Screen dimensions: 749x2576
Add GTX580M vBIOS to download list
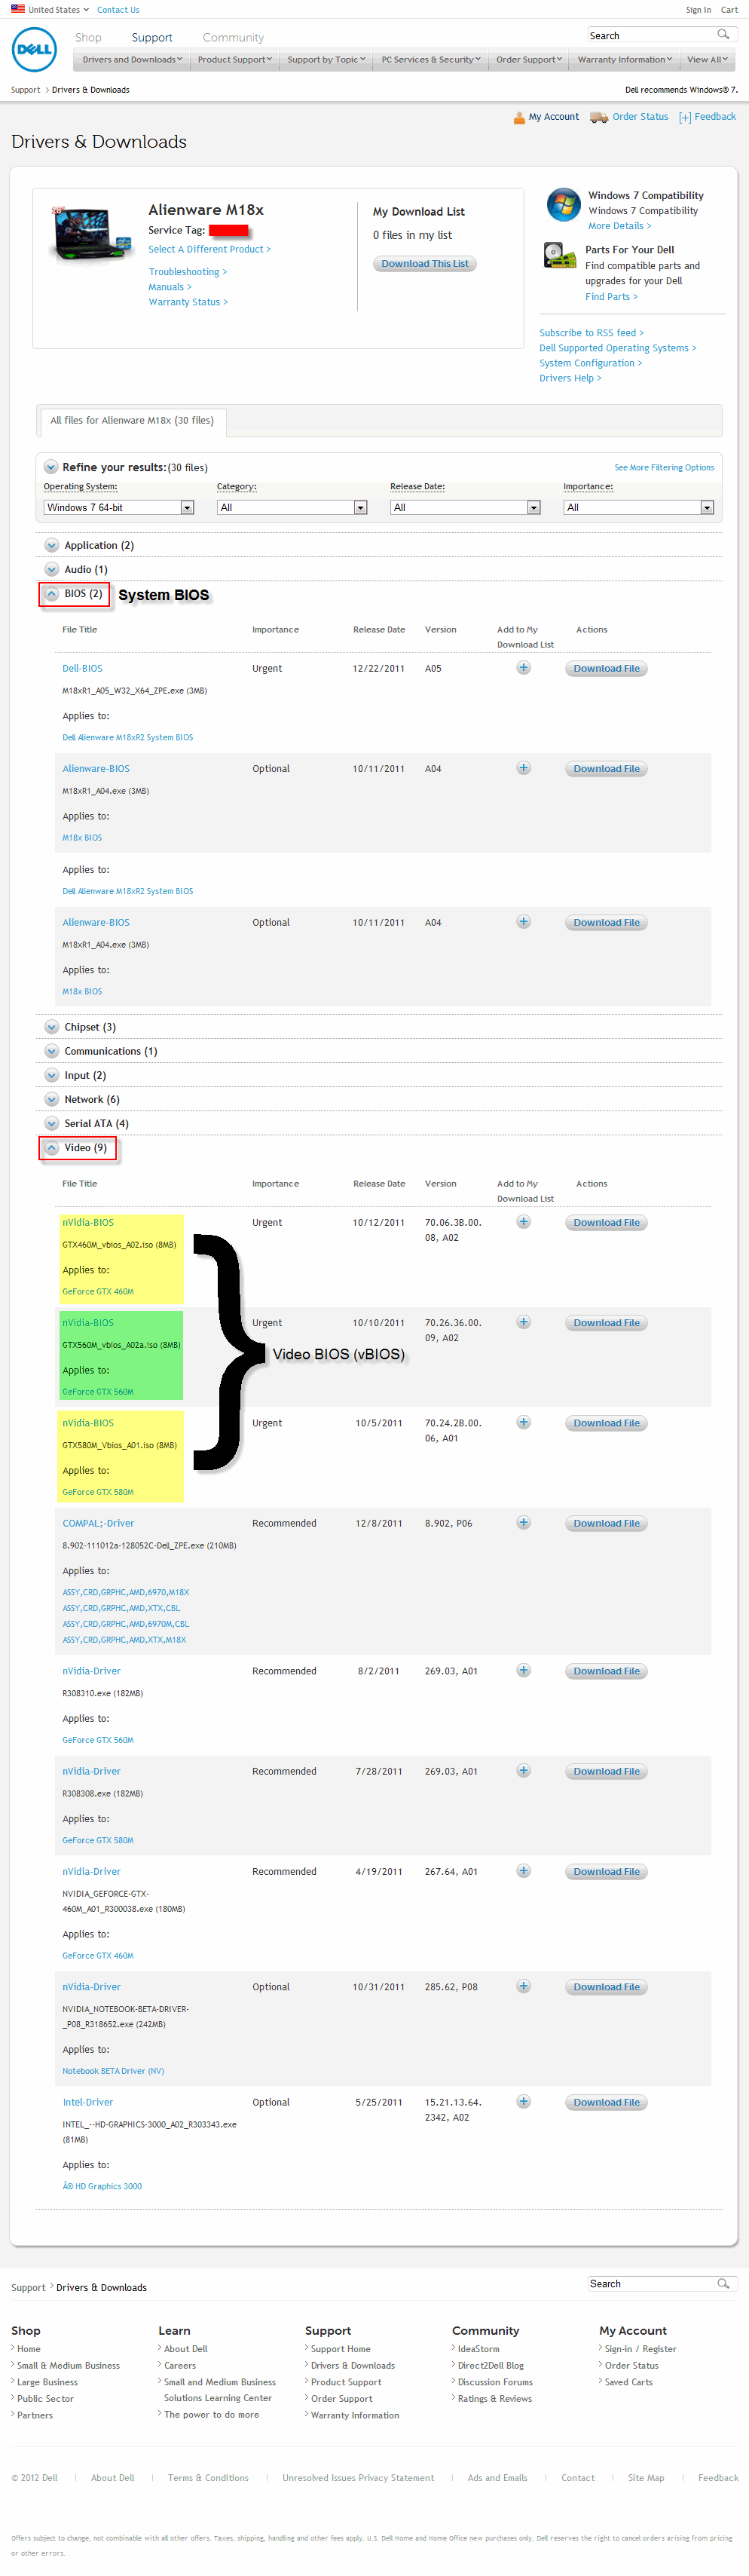[x=523, y=1422]
